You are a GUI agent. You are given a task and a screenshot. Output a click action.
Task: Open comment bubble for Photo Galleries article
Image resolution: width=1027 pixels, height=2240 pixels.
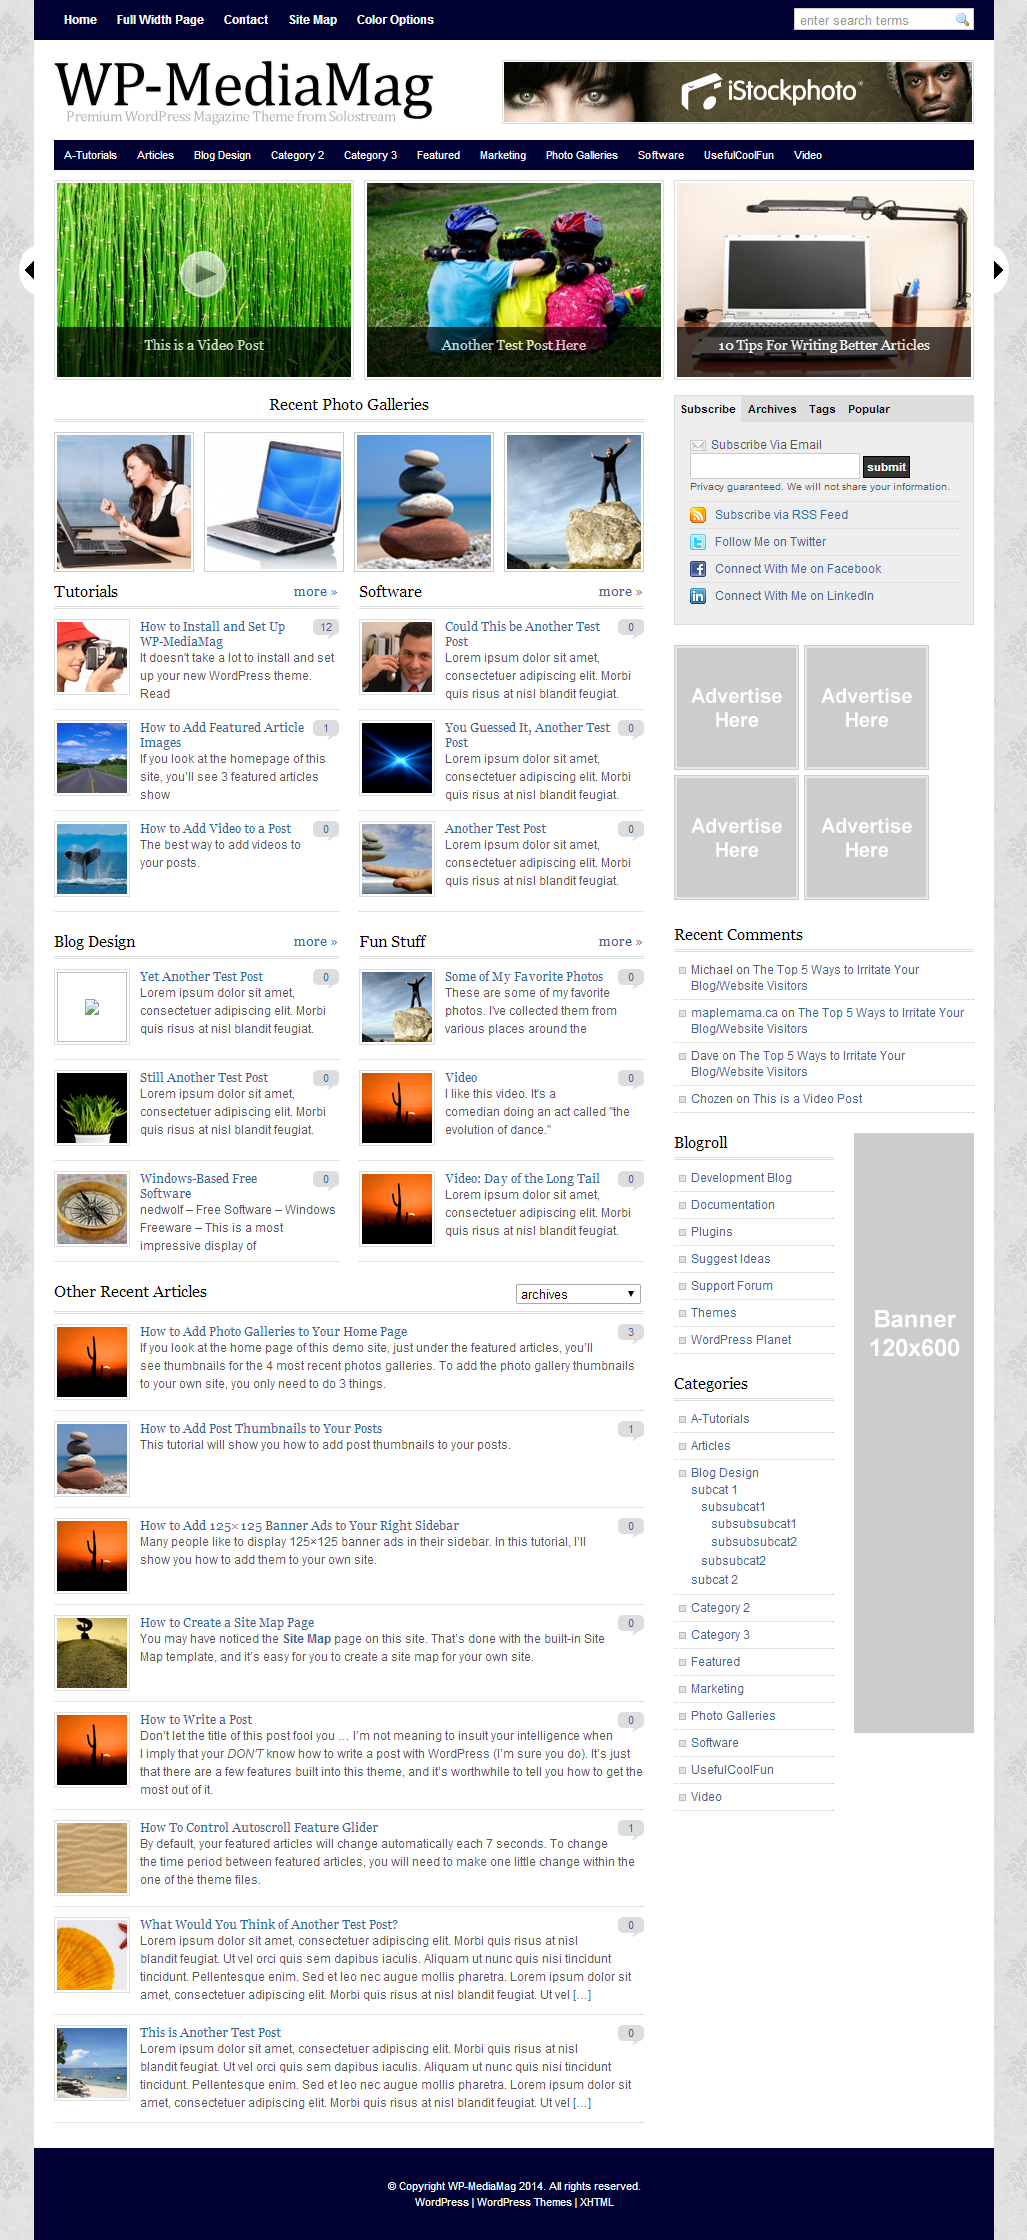coord(631,1332)
